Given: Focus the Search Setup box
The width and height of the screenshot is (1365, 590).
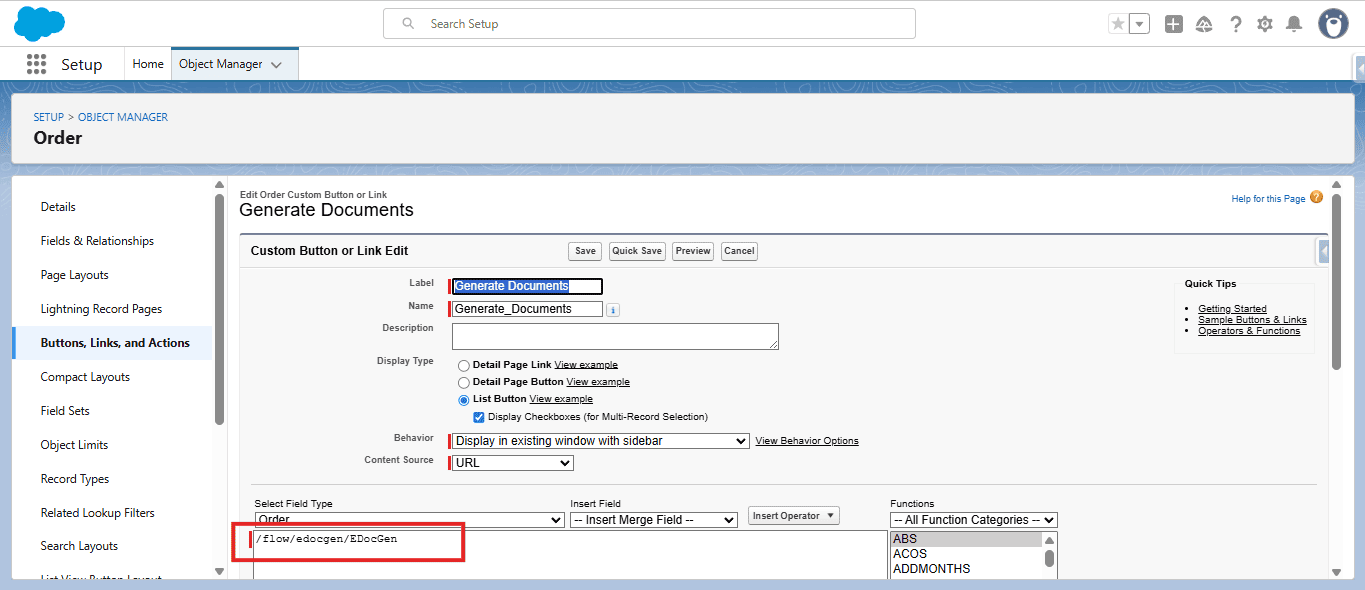Looking at the screenshot, I should coord(649,23).
